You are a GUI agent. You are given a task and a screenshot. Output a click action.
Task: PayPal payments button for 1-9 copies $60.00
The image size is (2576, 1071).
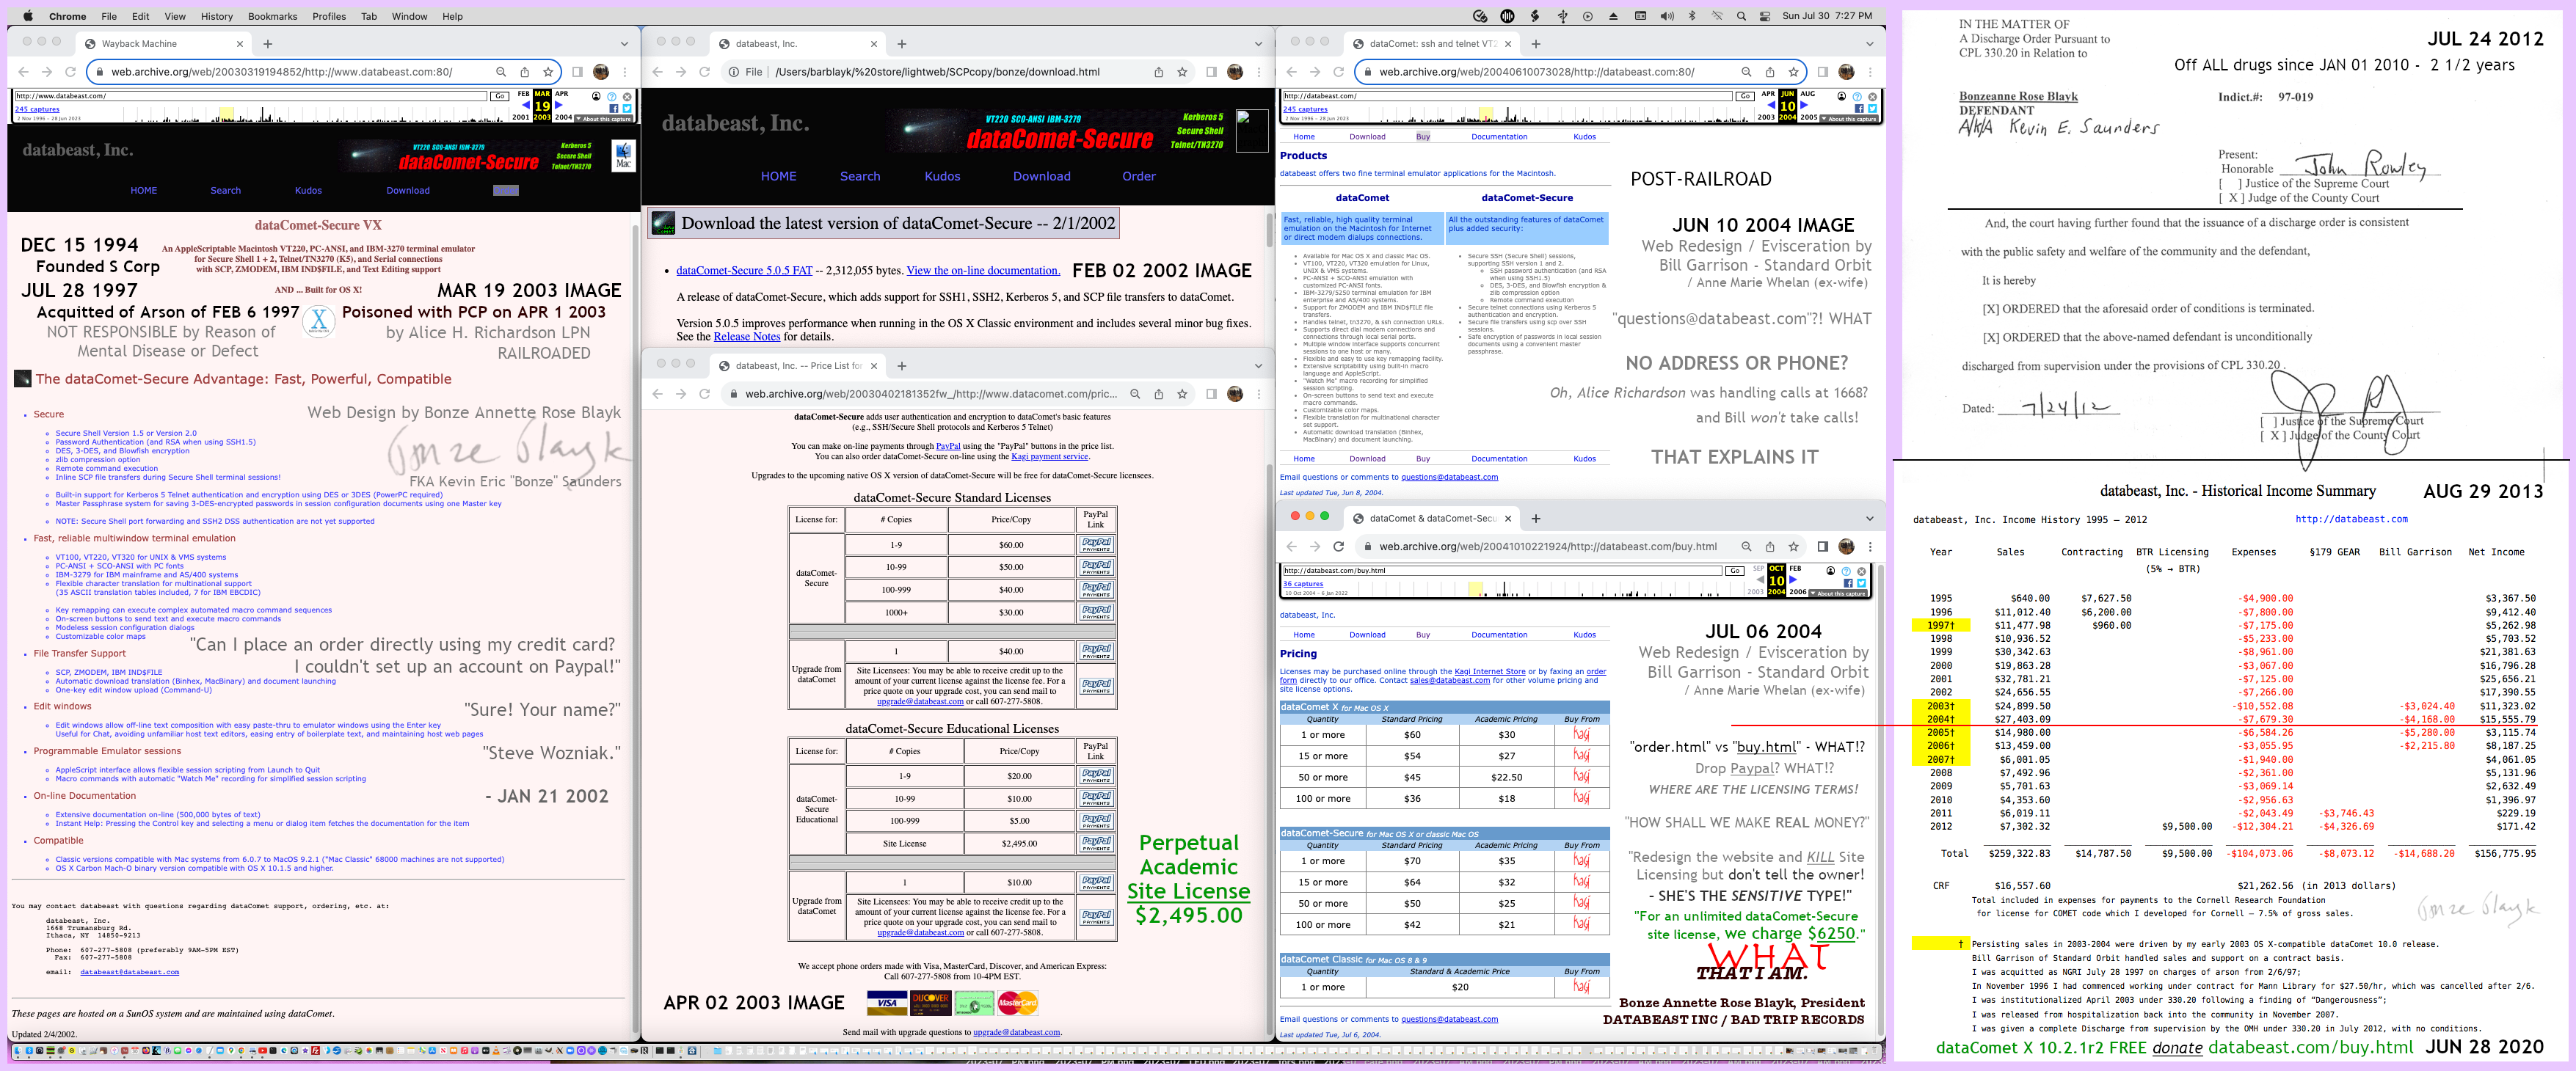1096,544
